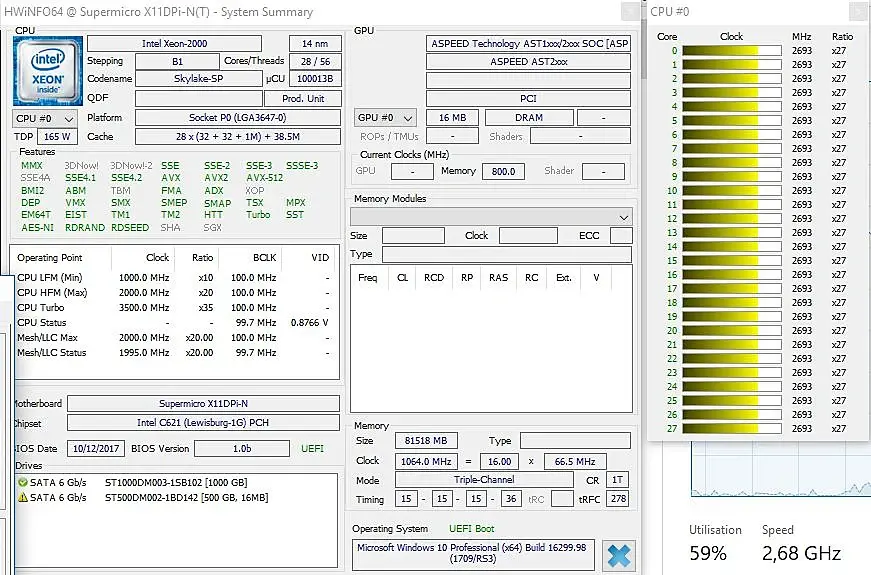This screenshot has width=871, height=575.
Task: Click the Core 27 clock bar
Action: (732, 428)
